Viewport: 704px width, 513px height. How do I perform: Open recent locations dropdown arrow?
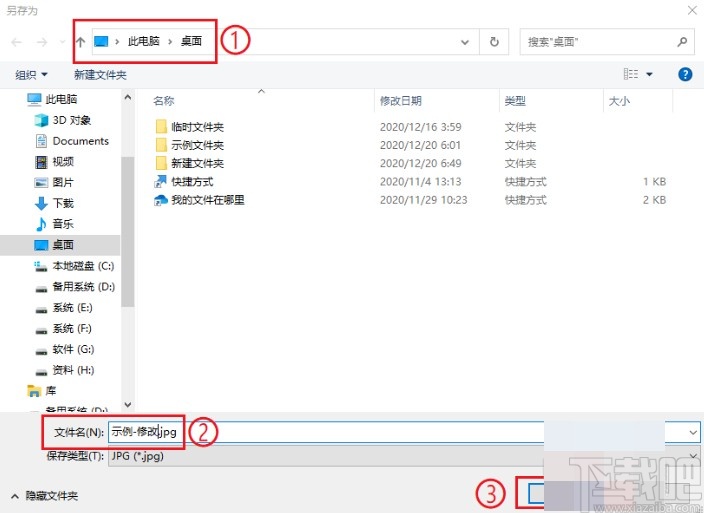click(62, 42)
